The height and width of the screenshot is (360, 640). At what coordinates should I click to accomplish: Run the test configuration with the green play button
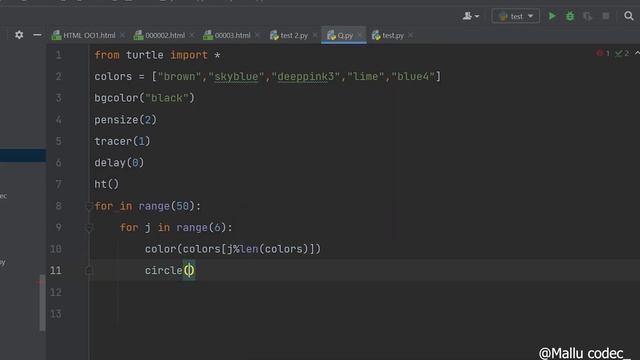552,16
